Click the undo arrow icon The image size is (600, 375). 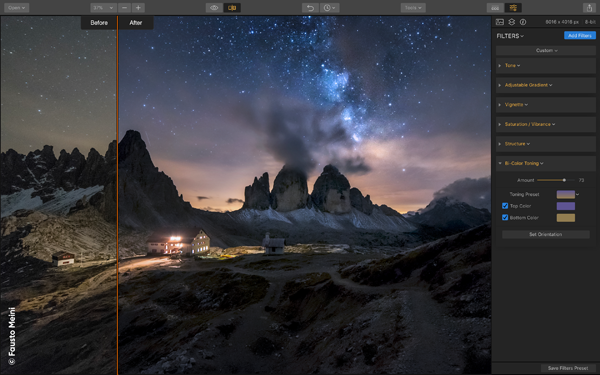[x=310, y=8]
